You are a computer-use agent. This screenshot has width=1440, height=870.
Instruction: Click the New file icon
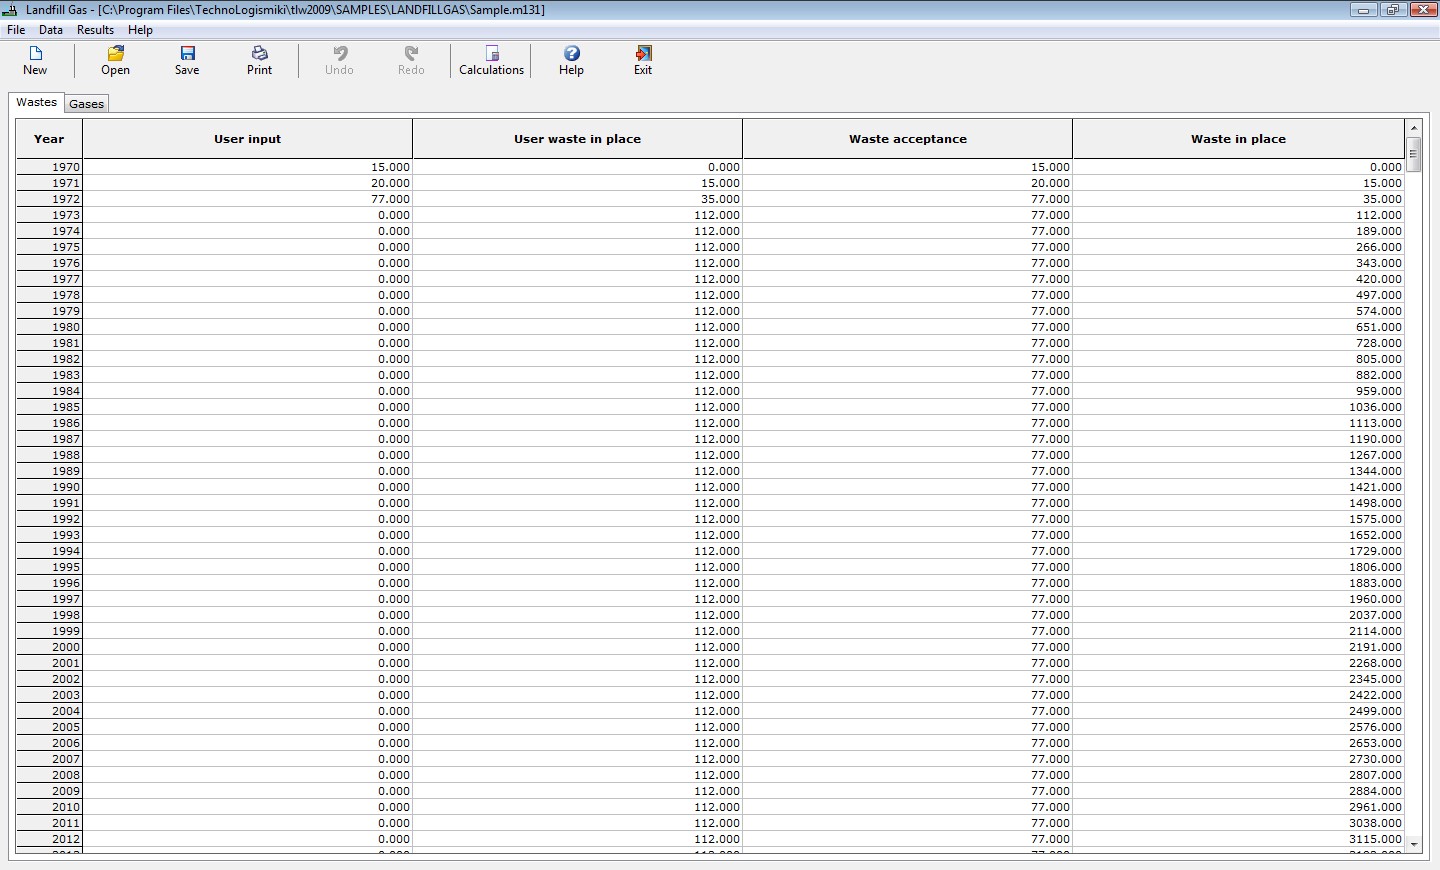coord(35,54)
